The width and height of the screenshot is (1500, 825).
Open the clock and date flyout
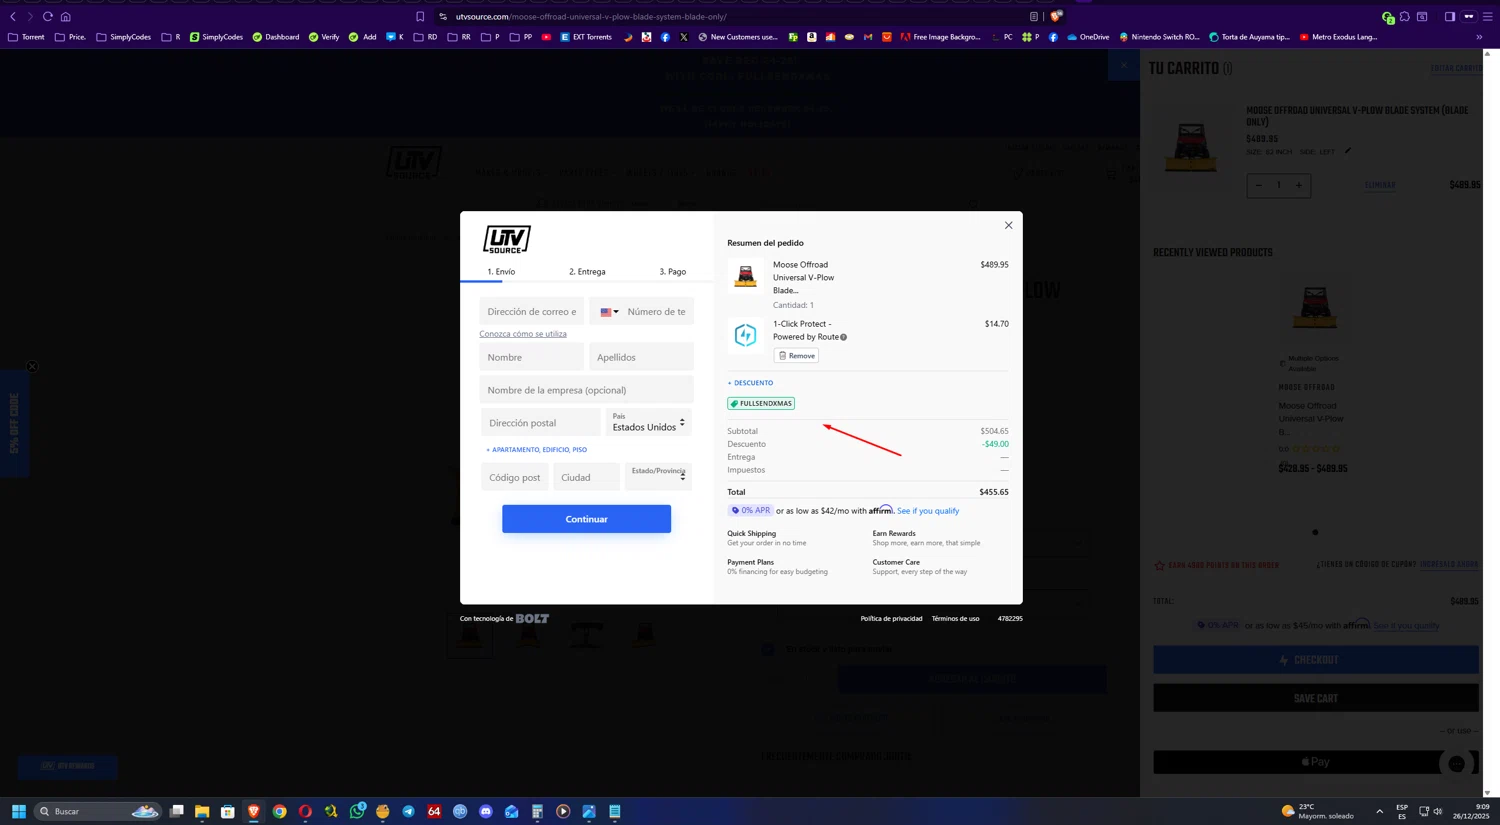tap(1471, 811)
